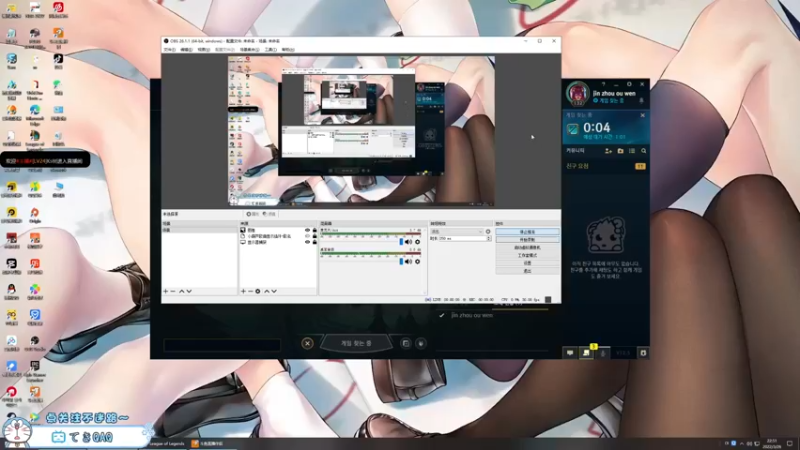
Task: Move scene up in Scenes panel
Action: point(181,291)
